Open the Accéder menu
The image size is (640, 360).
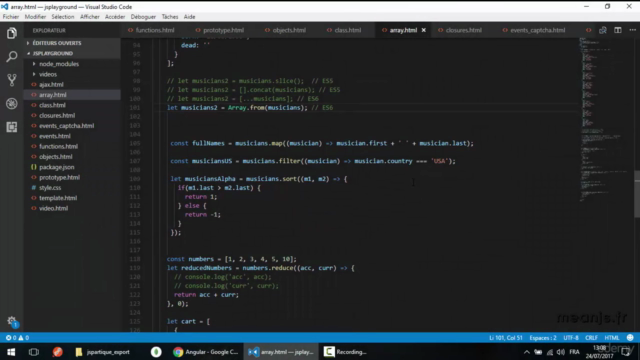[115, 17]
